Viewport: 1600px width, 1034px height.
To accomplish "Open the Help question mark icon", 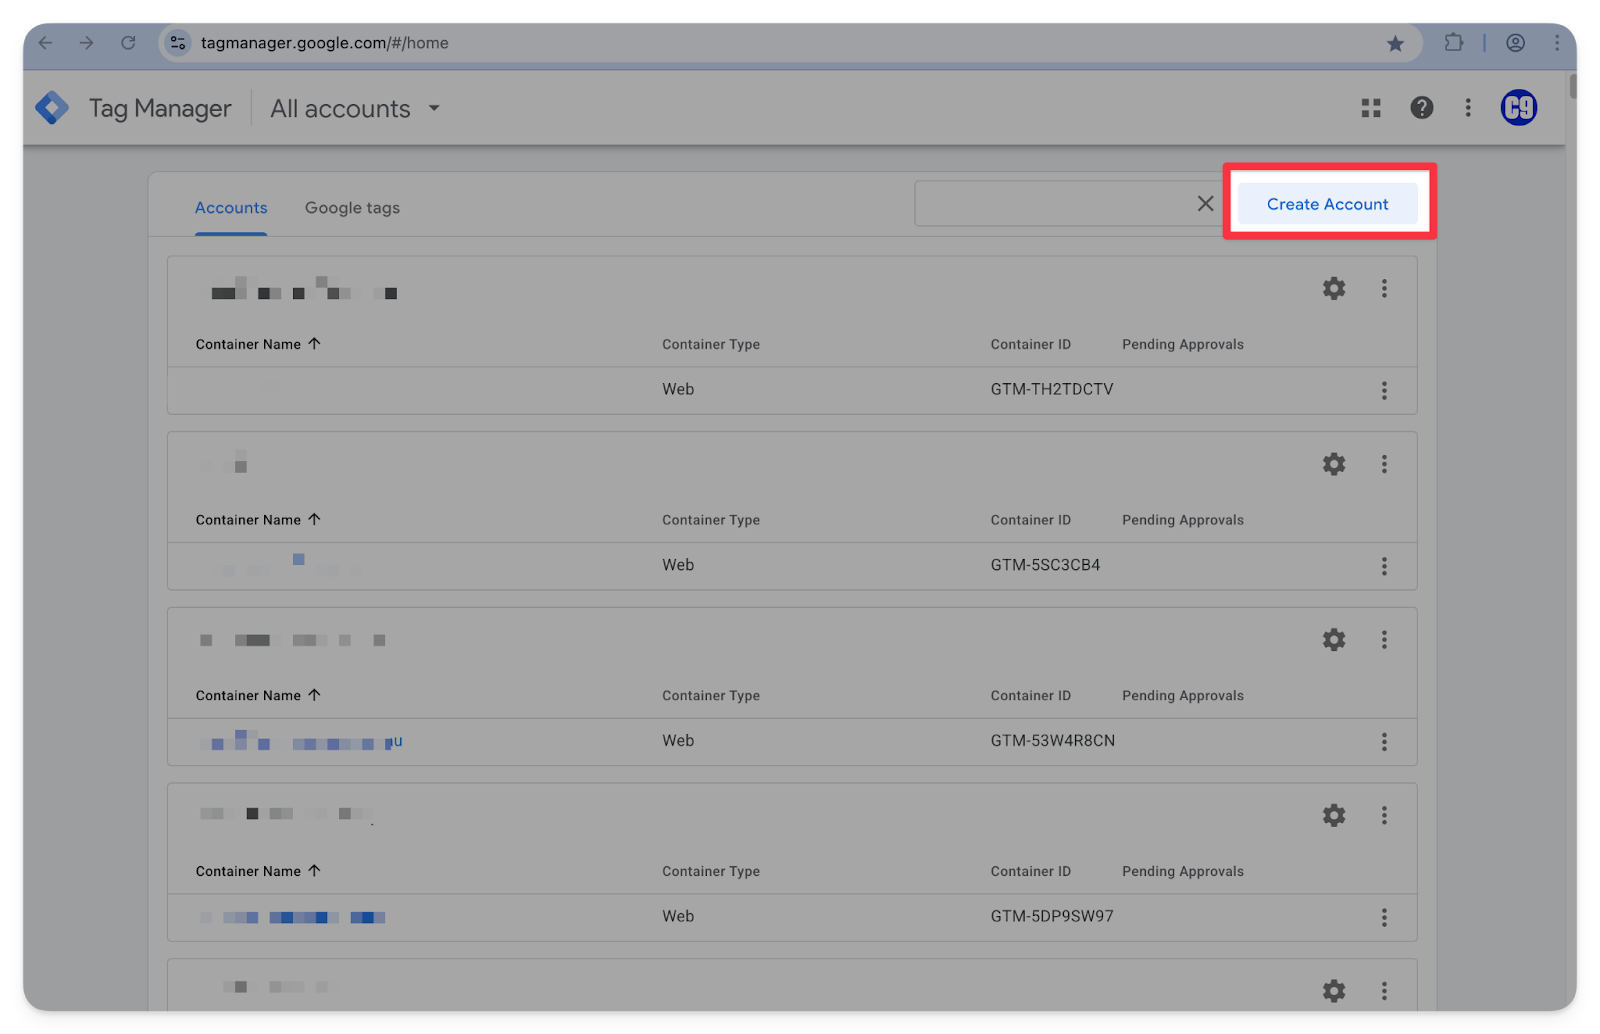I will pos(1421,108).
